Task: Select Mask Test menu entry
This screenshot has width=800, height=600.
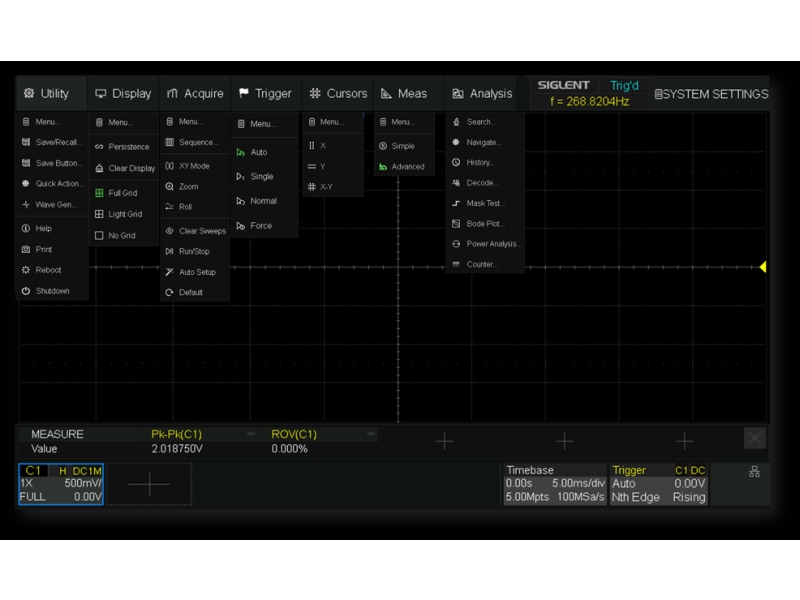Action: coord(484,203)
